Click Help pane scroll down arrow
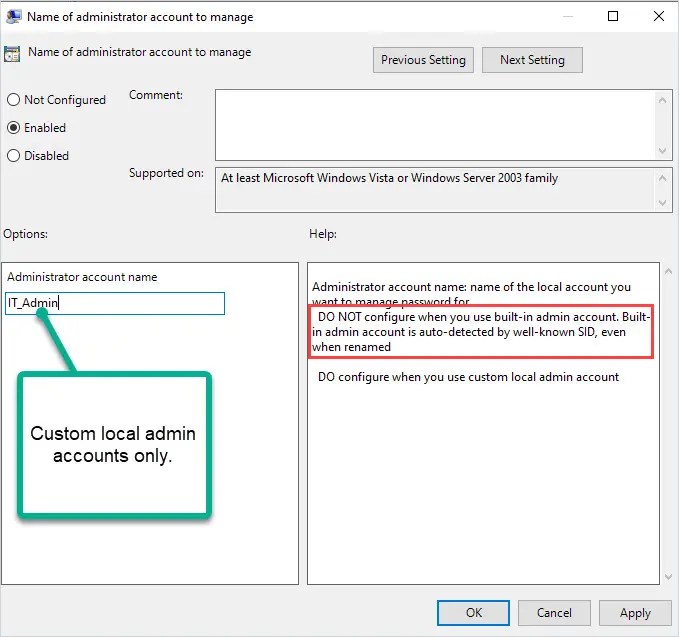The width and height of the screenshot is (679, 637). [x=668, y=576]
